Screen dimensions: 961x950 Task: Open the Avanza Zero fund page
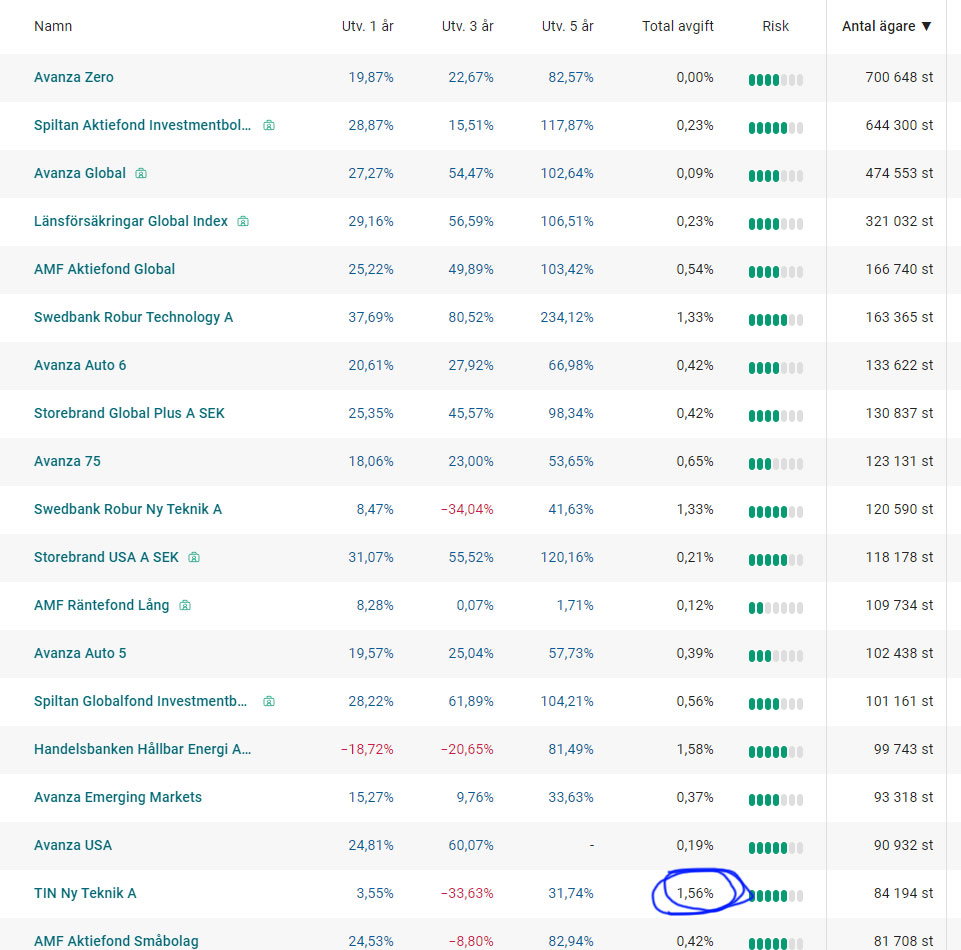(x=74, y=77)
